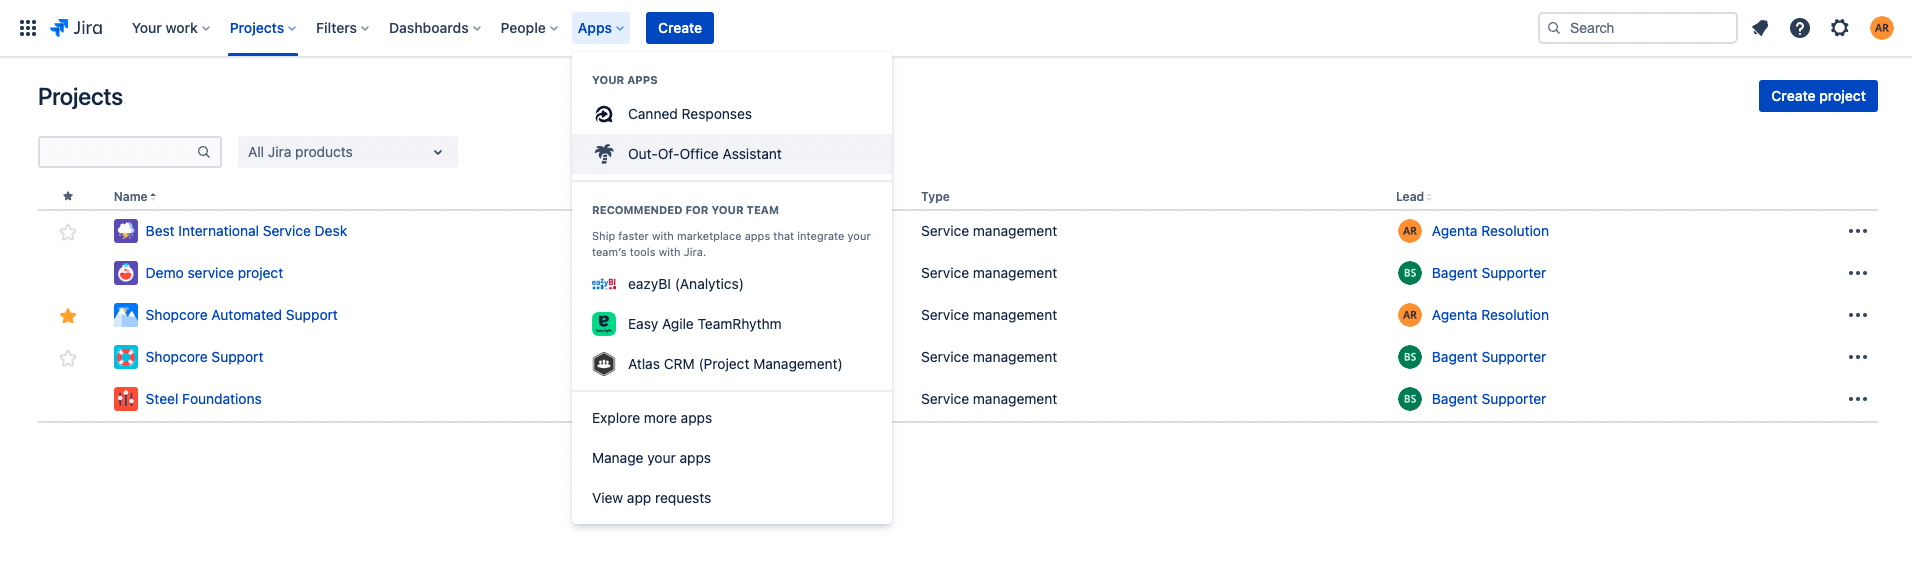Select Out-Of-Office Assistant from the Apps menu
Viewport: 1912px width, 573px height.
click(x=732, y=154)
